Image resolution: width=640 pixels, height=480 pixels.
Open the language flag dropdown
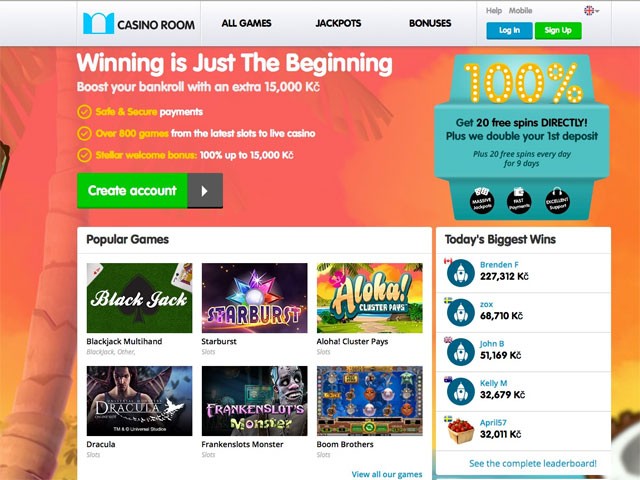click(x=591, y=11)
